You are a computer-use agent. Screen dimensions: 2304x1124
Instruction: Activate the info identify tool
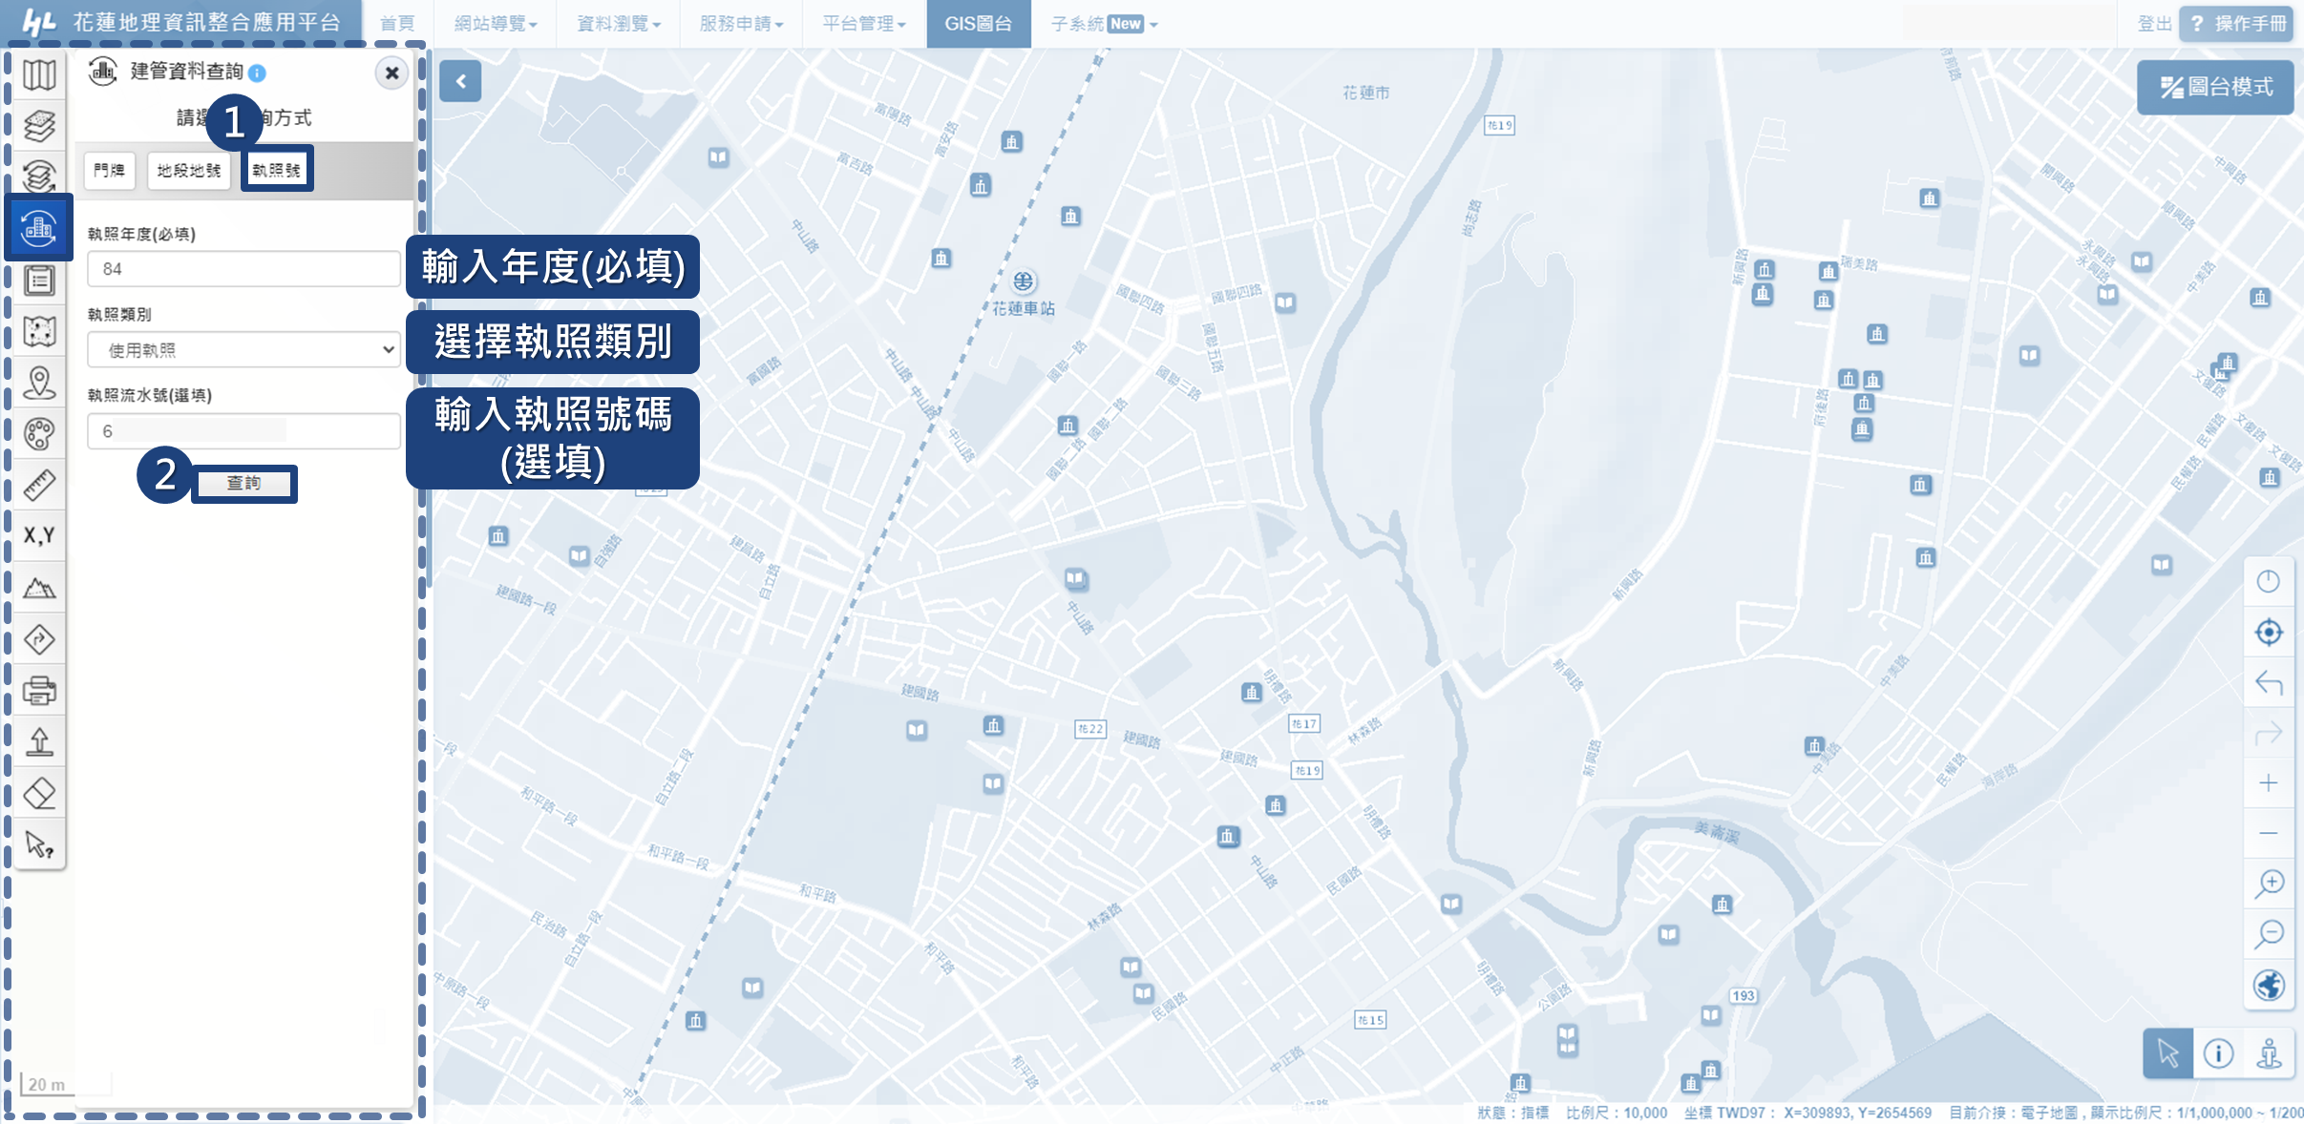[x=2218, y=1053]
